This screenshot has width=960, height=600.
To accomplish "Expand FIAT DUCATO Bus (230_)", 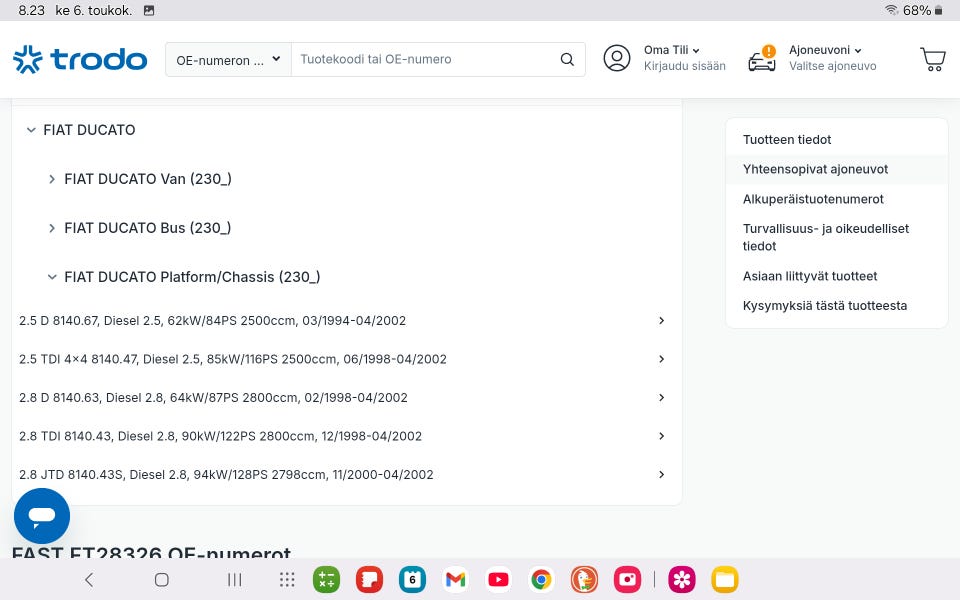I will click(52, 228).
